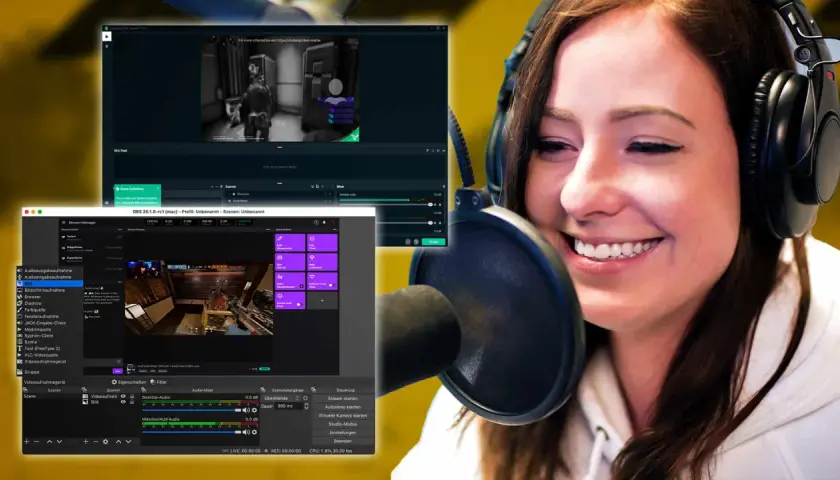Click the Aufnahme starten button
Image resolution: width=840 pixels, height=480 pixels.
pyautogui.click(x=343, y=407)
